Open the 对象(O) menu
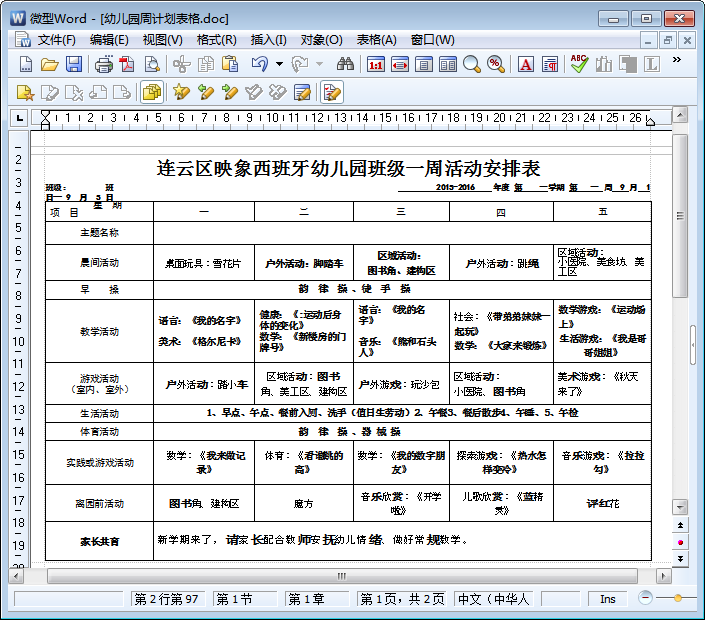Image resolution: width=705 pixels, height=620 pixels. coord(321,40)
